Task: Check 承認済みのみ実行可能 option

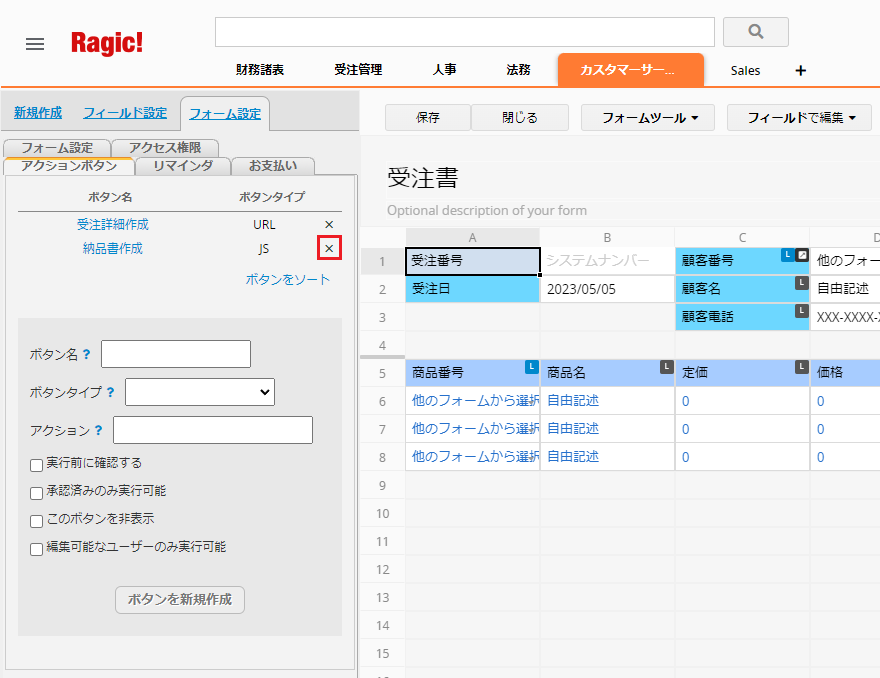Action: click(37, 492)
